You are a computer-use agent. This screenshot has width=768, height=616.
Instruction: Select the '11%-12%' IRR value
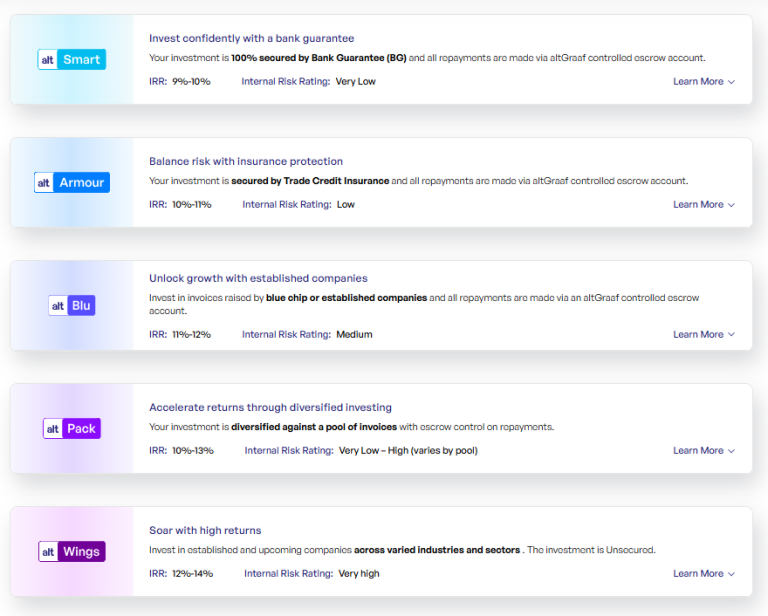coord(192,334)
